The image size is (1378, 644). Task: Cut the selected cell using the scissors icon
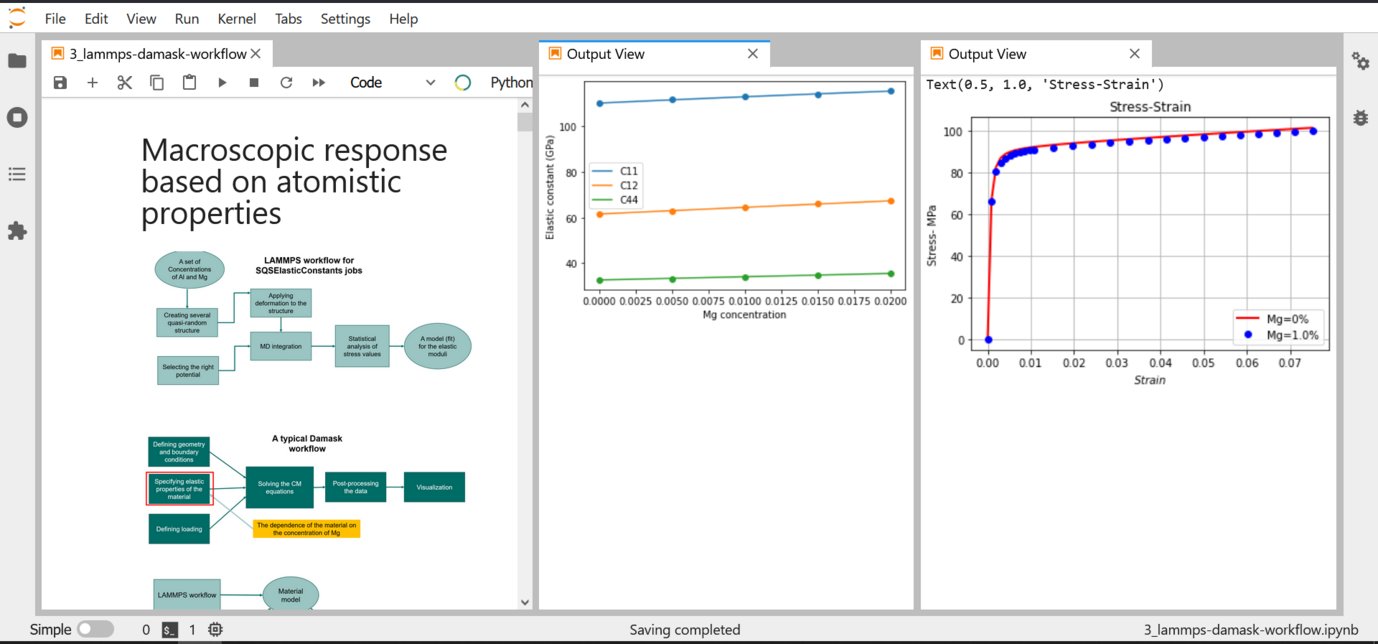click(x=124, y=83)
